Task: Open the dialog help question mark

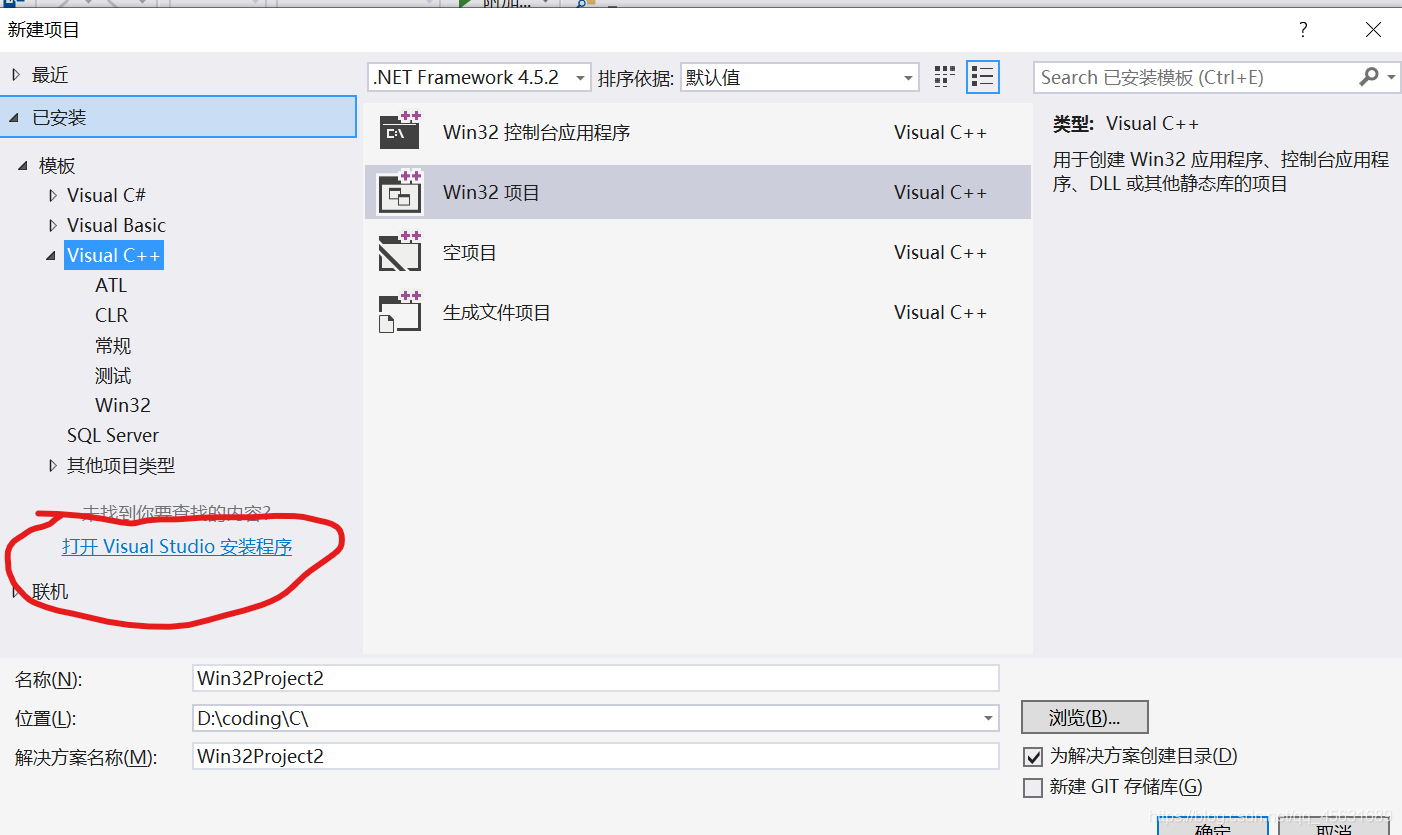Action: coord(1303,30)
